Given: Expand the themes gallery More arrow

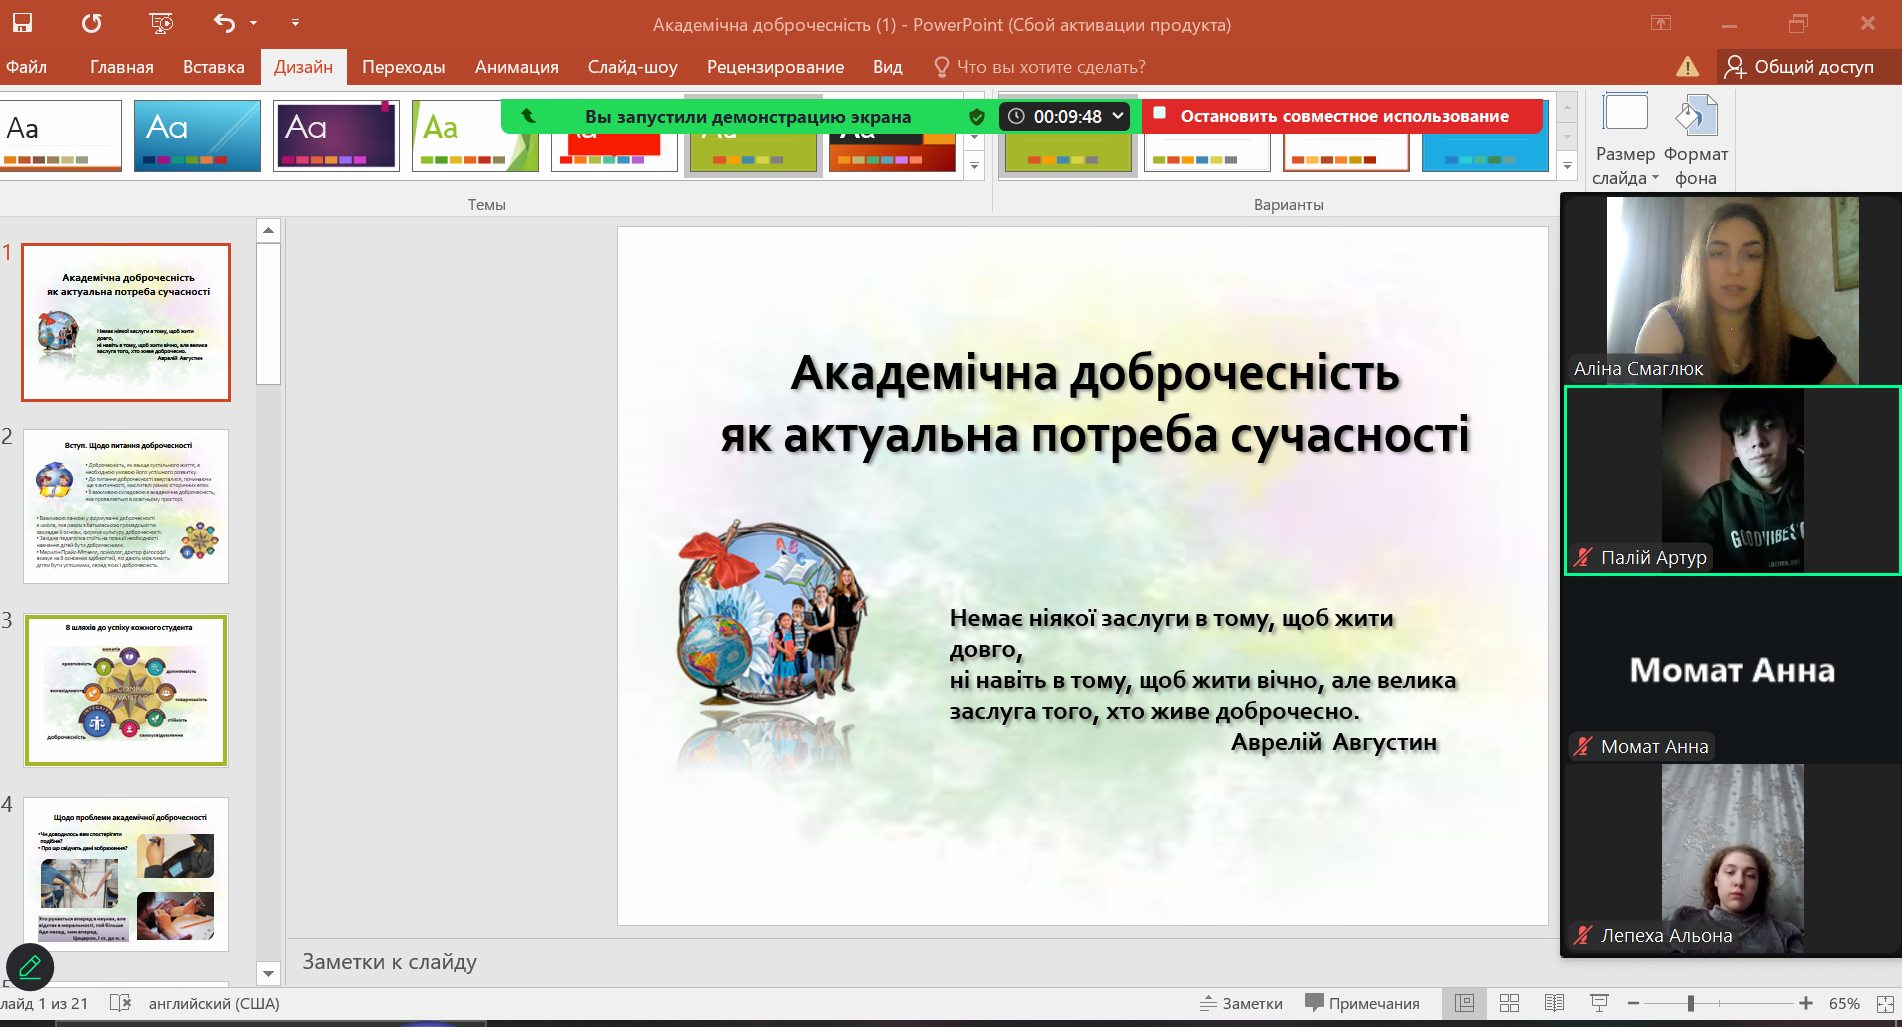Looking at the screenshot, I should [975, 166].
